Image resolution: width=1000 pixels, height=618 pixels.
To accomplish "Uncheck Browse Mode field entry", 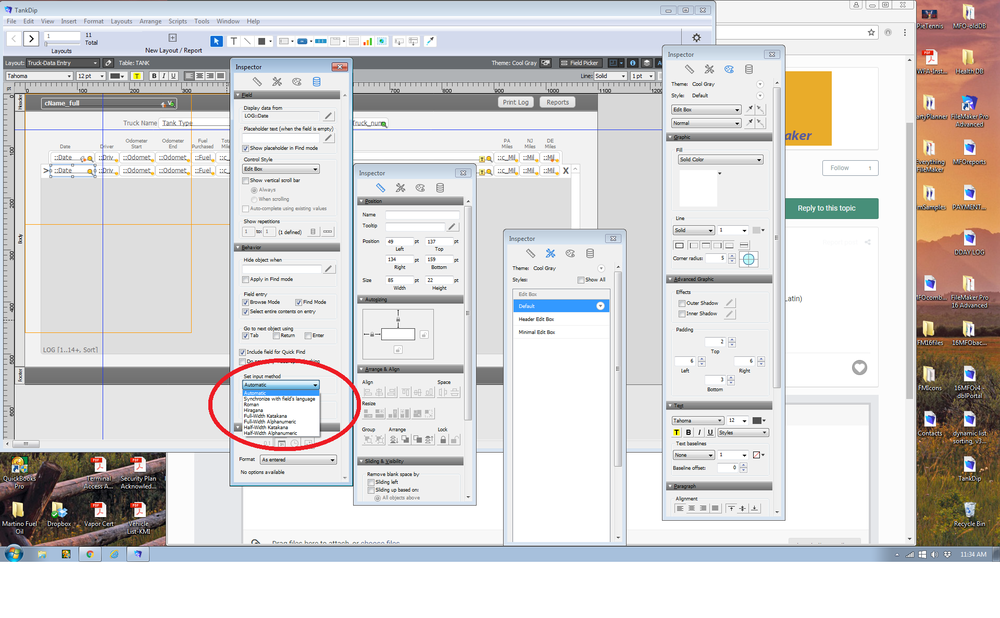I will click(246, 302).
